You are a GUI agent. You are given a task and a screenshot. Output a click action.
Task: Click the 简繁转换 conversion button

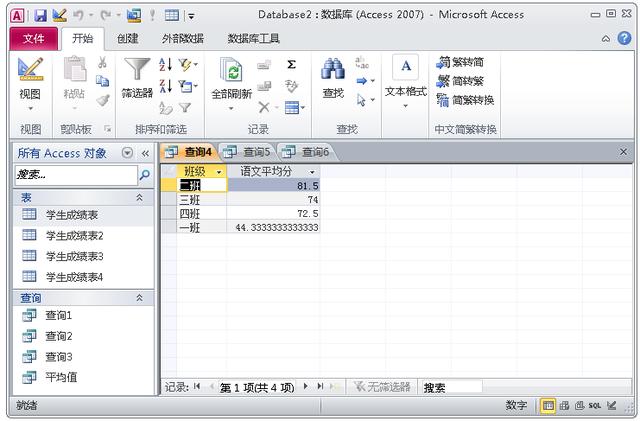point(465,100)
